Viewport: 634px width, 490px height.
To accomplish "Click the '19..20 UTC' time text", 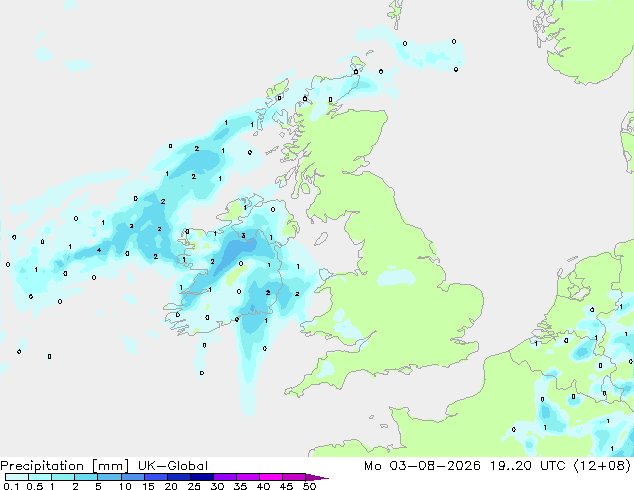I will [x=527, y=466].
